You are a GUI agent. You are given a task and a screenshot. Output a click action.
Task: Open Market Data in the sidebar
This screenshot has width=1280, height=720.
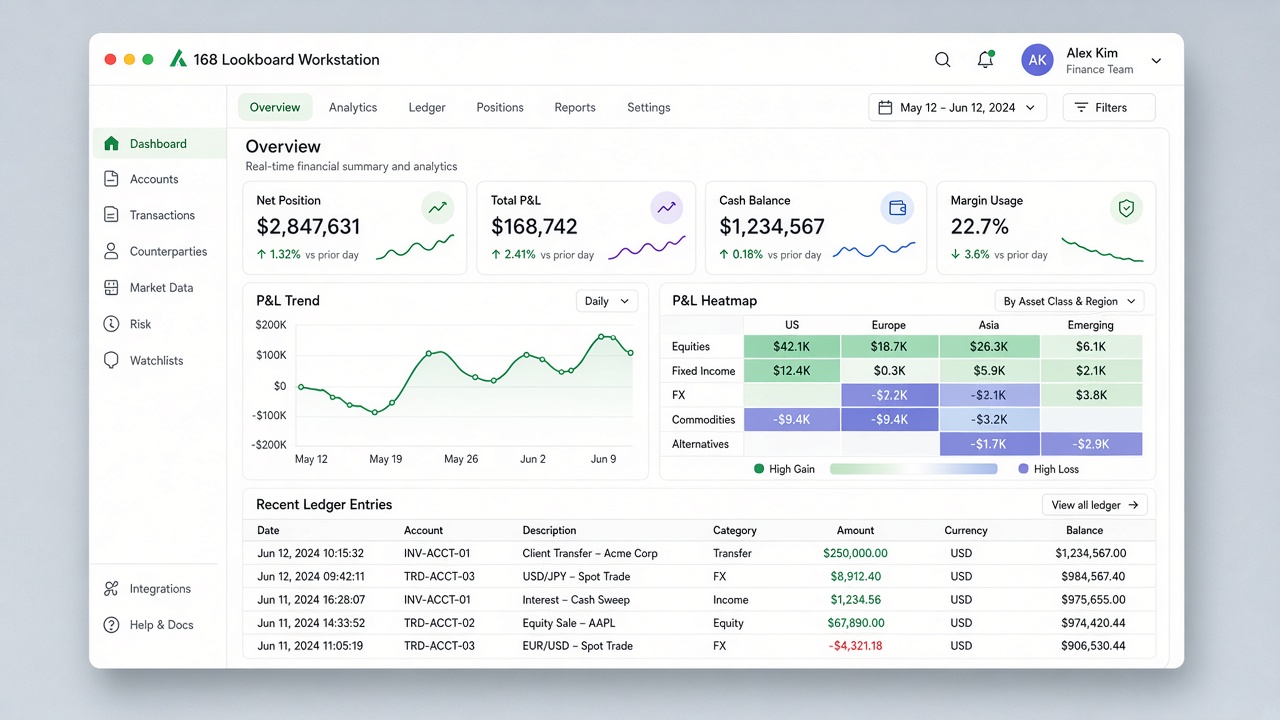click(x=159, y=287)
